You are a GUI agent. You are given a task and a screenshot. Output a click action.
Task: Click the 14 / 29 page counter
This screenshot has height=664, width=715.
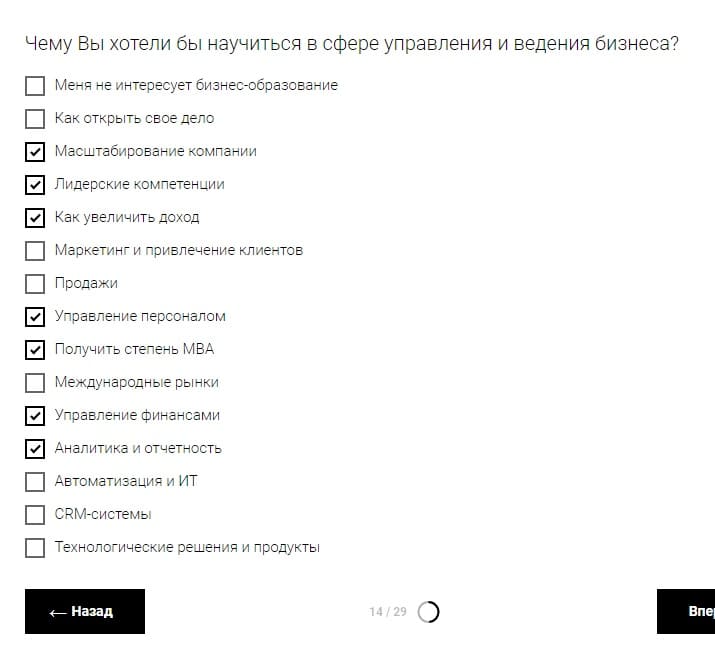tap(388, 612)
